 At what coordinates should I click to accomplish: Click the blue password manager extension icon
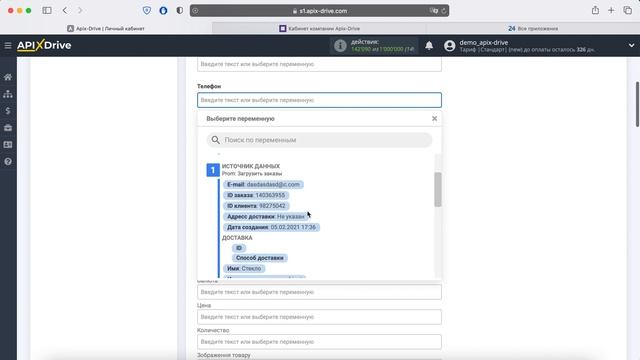[x=163, y=11]
